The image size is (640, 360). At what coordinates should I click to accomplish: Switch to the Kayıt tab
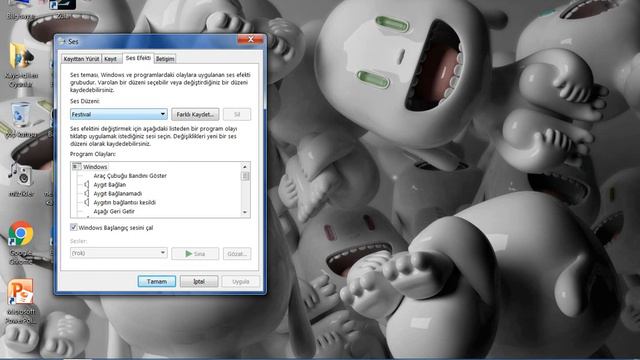(111, 59)
